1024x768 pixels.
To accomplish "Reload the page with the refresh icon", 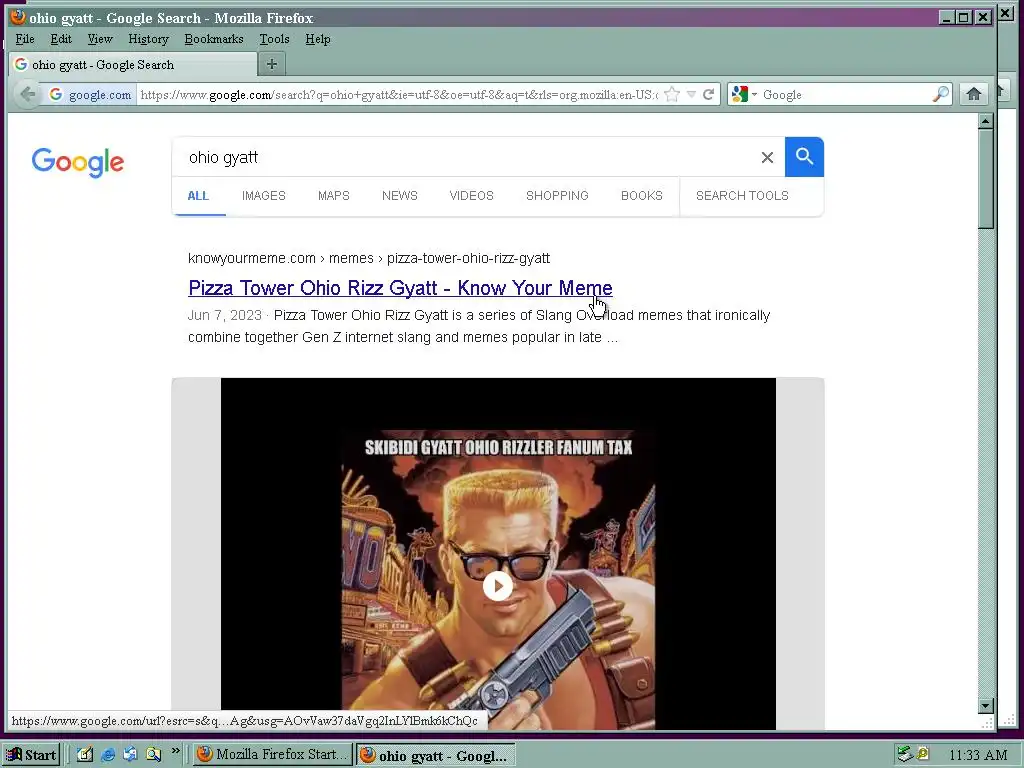I will coord(709,95).
